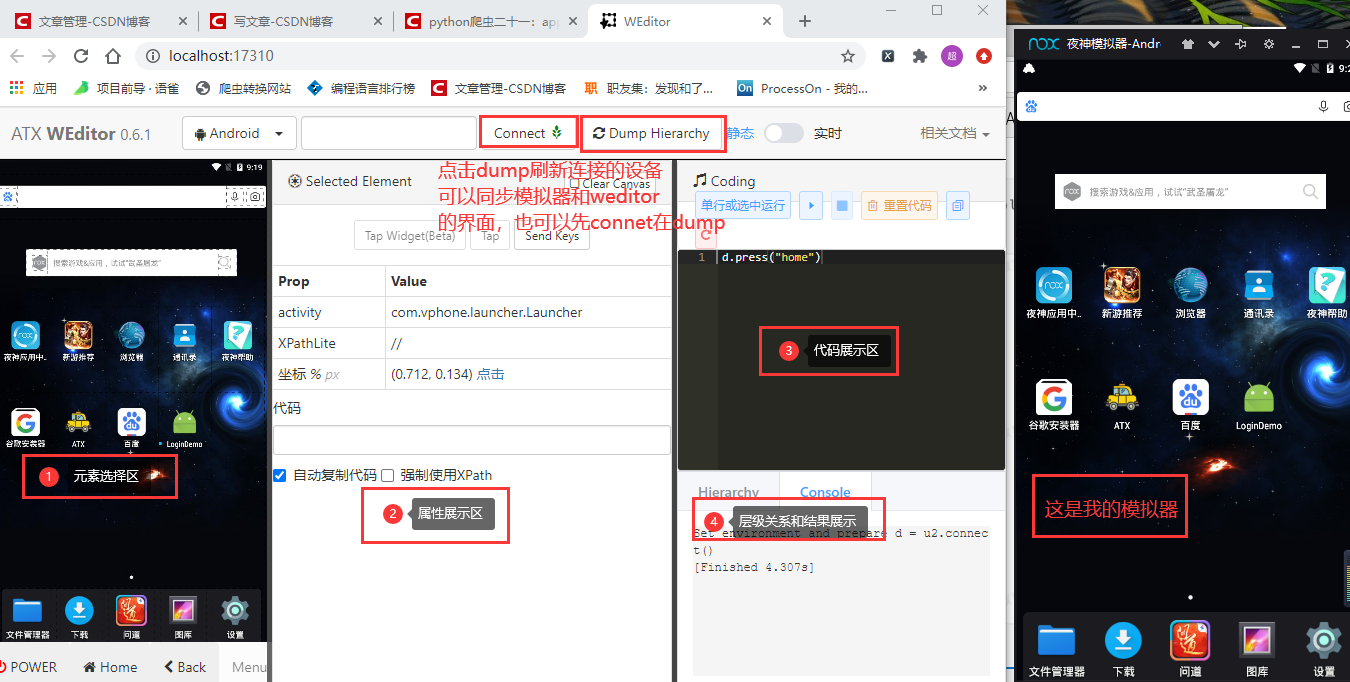Click the 通讯录 contacts icon in the emulator

[x=1258, y=287]
